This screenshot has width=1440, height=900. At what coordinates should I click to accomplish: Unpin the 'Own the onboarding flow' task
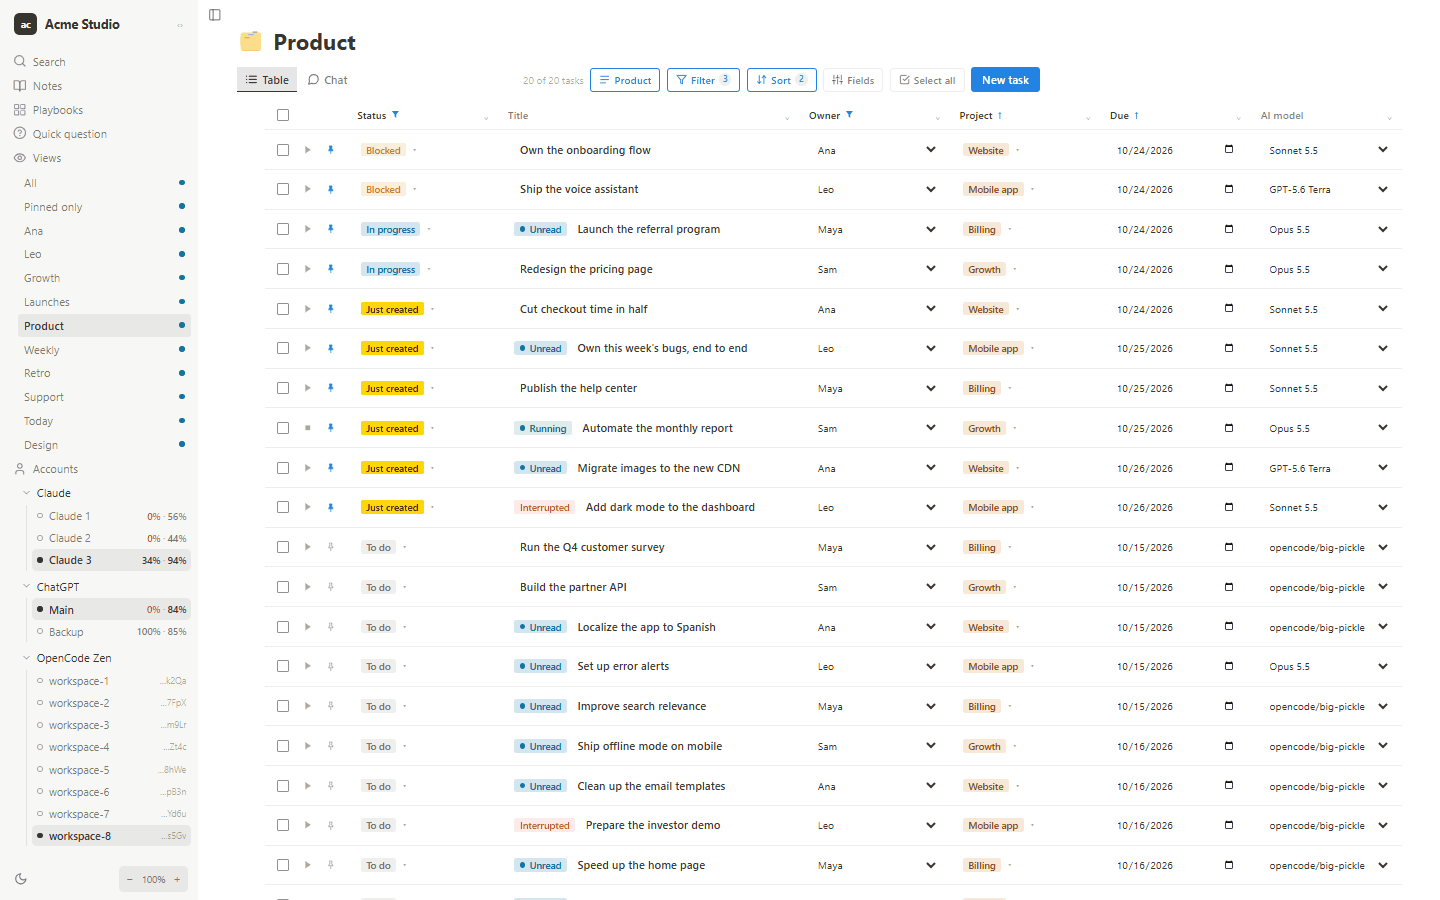coord(331,150)
